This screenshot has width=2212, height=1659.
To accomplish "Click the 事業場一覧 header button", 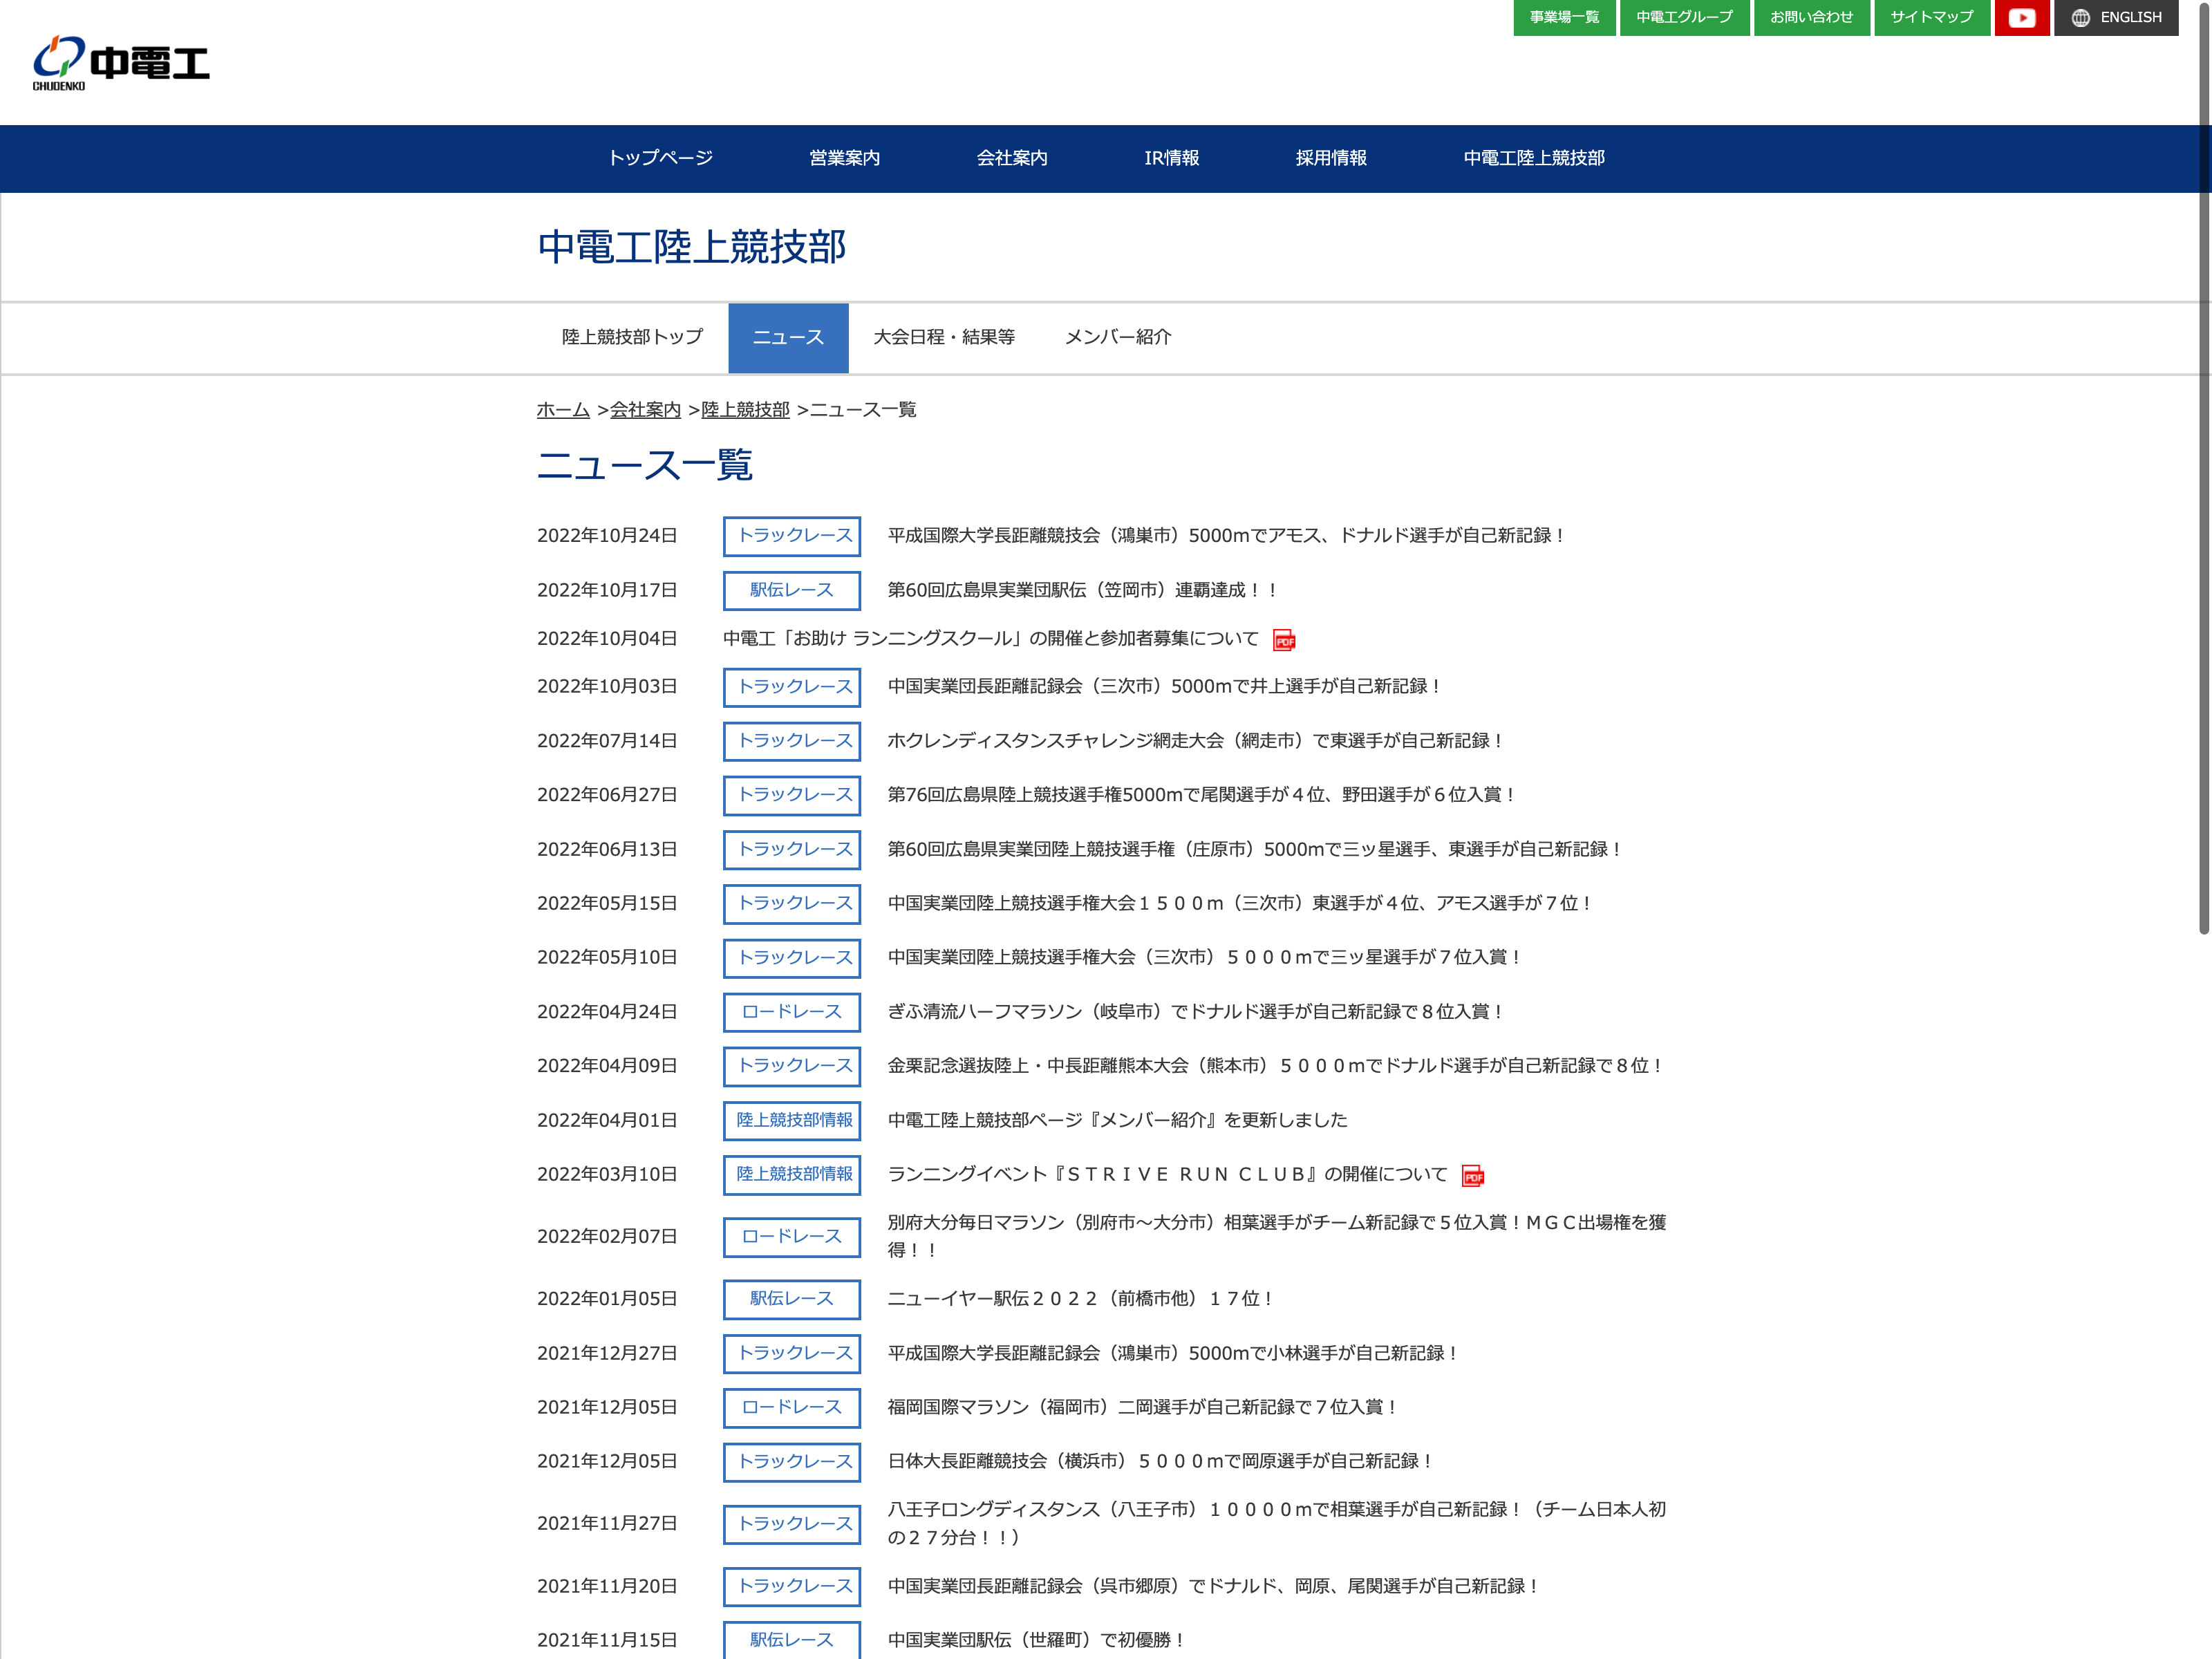I will coord(1564,17).
